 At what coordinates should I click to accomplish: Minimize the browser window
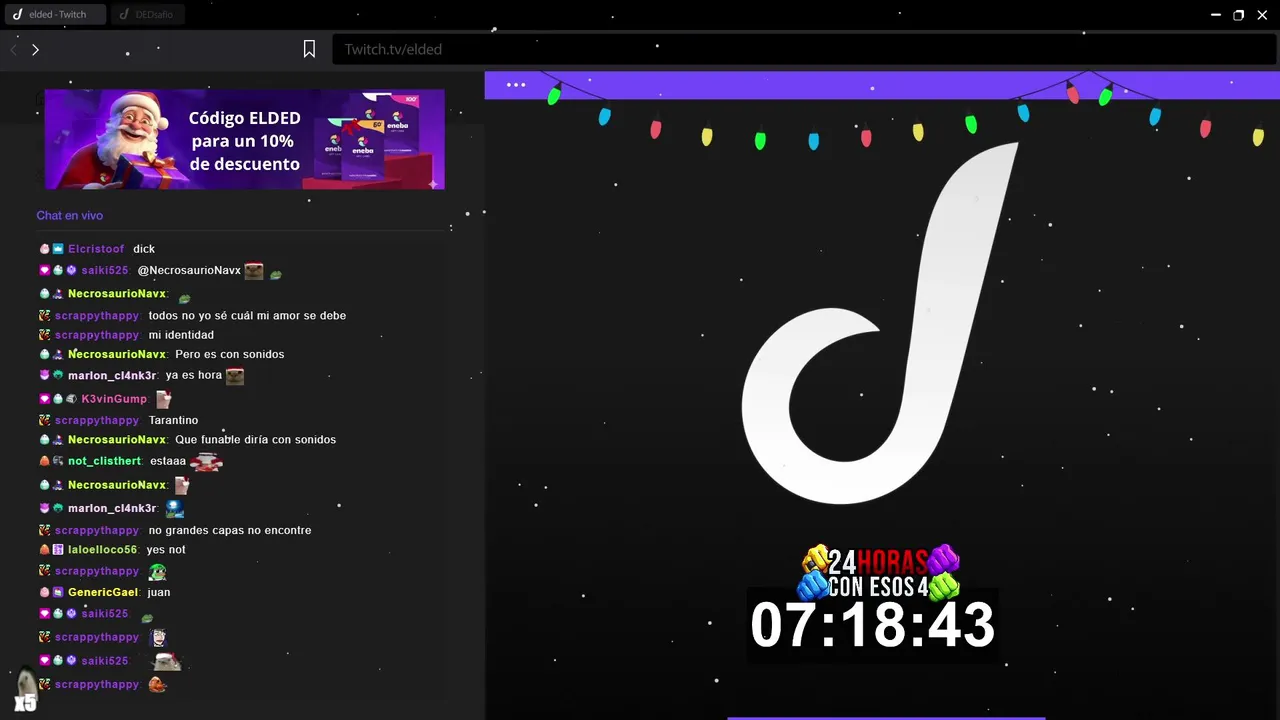click(1216, 15)
